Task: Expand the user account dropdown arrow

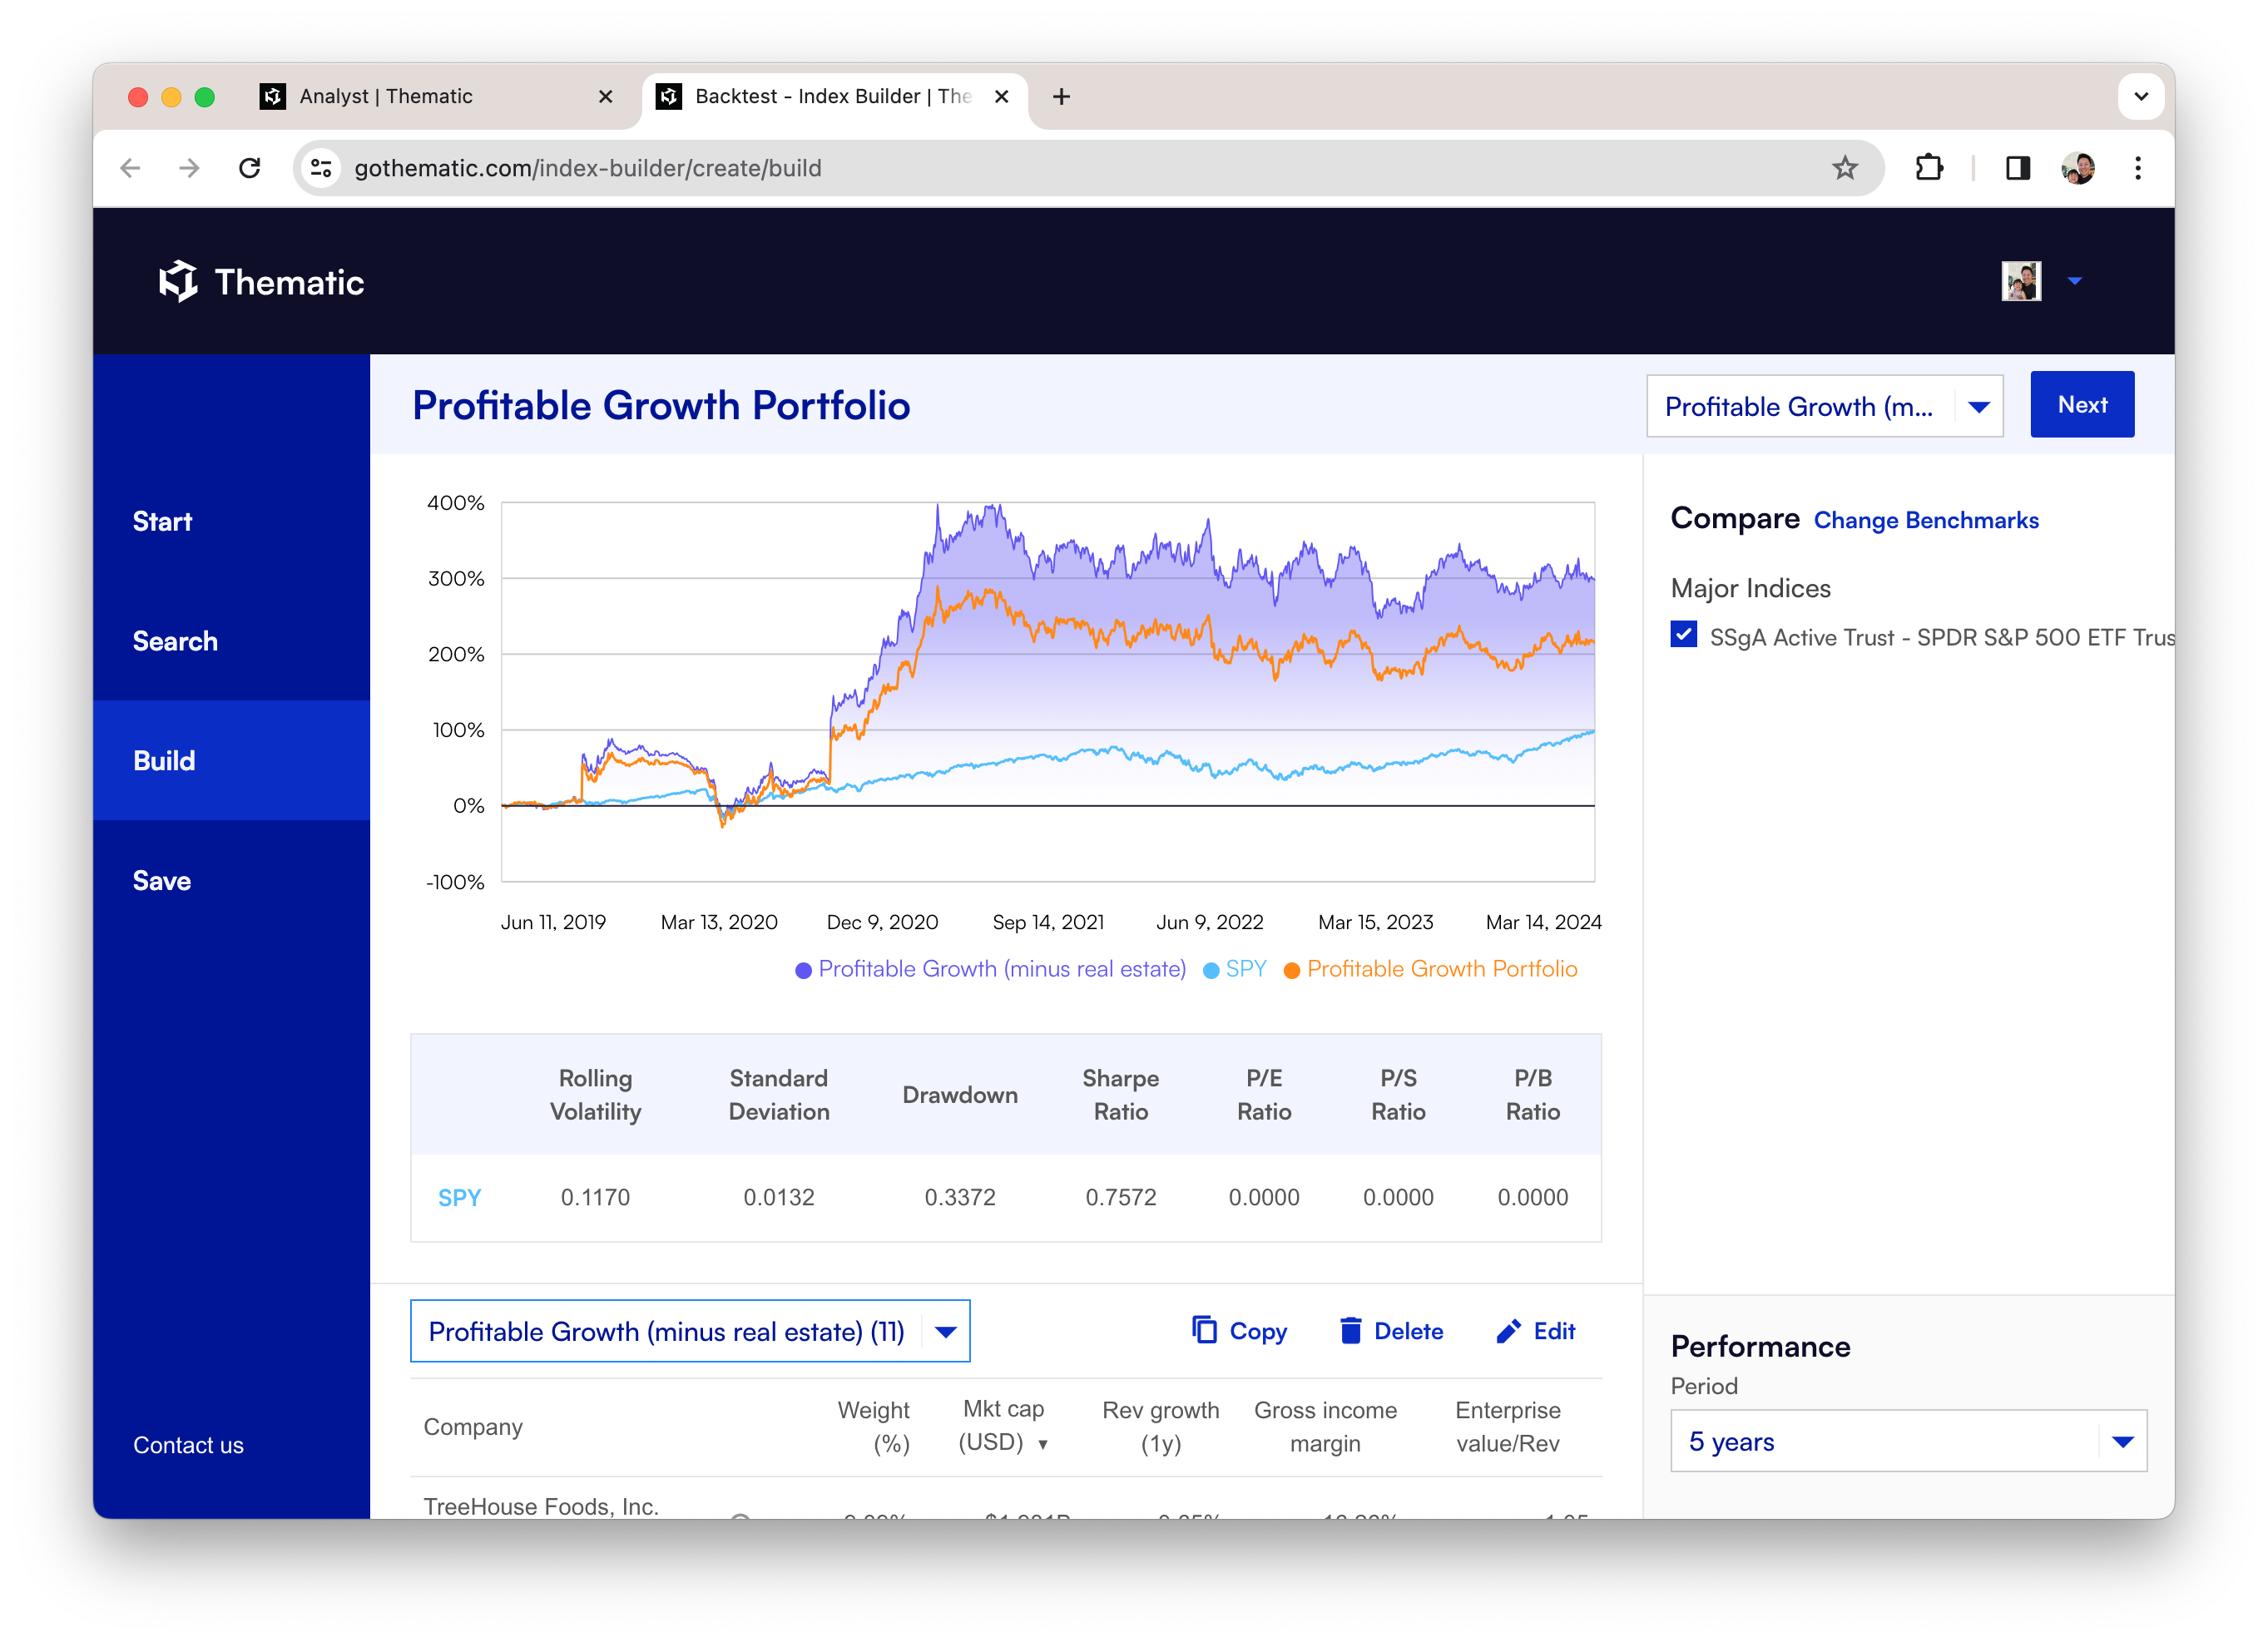Action: [2075, 281]
